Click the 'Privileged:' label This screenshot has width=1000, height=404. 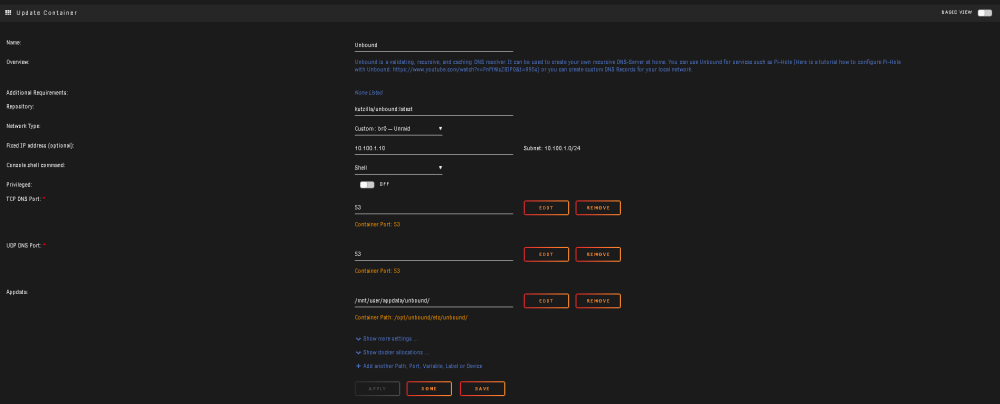(x=19, y=184)
